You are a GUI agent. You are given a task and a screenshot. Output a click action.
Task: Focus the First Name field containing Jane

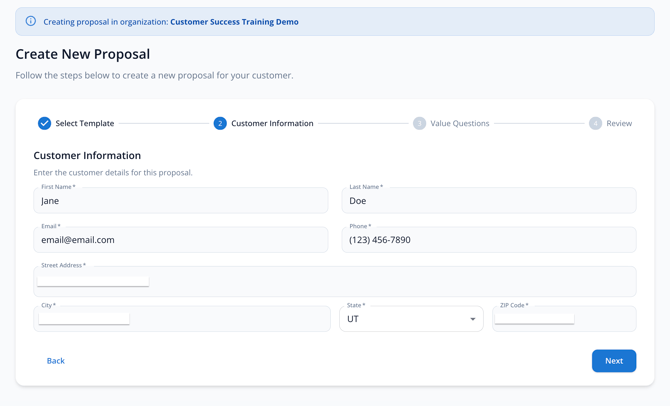(x=181, y=200)
